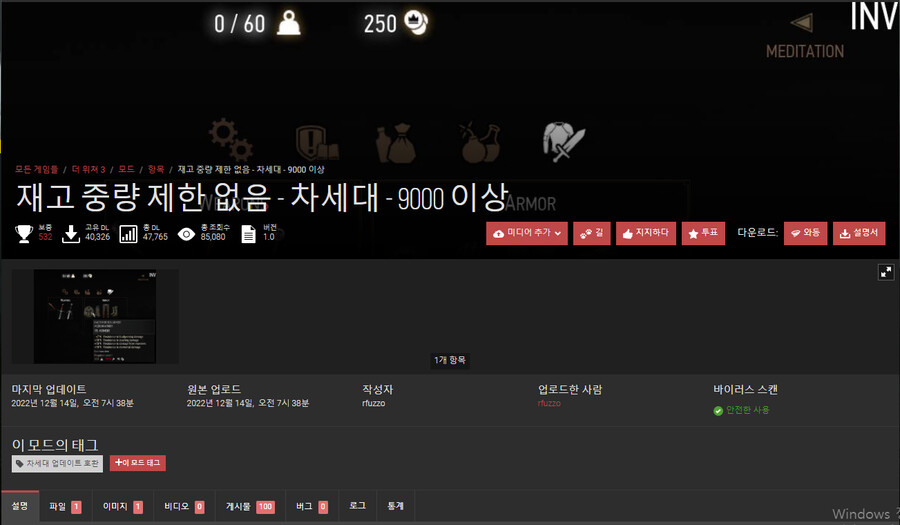Click the 마지막 업데이트 date text
This screenshot has width=900, height=525.
[72, 403]
